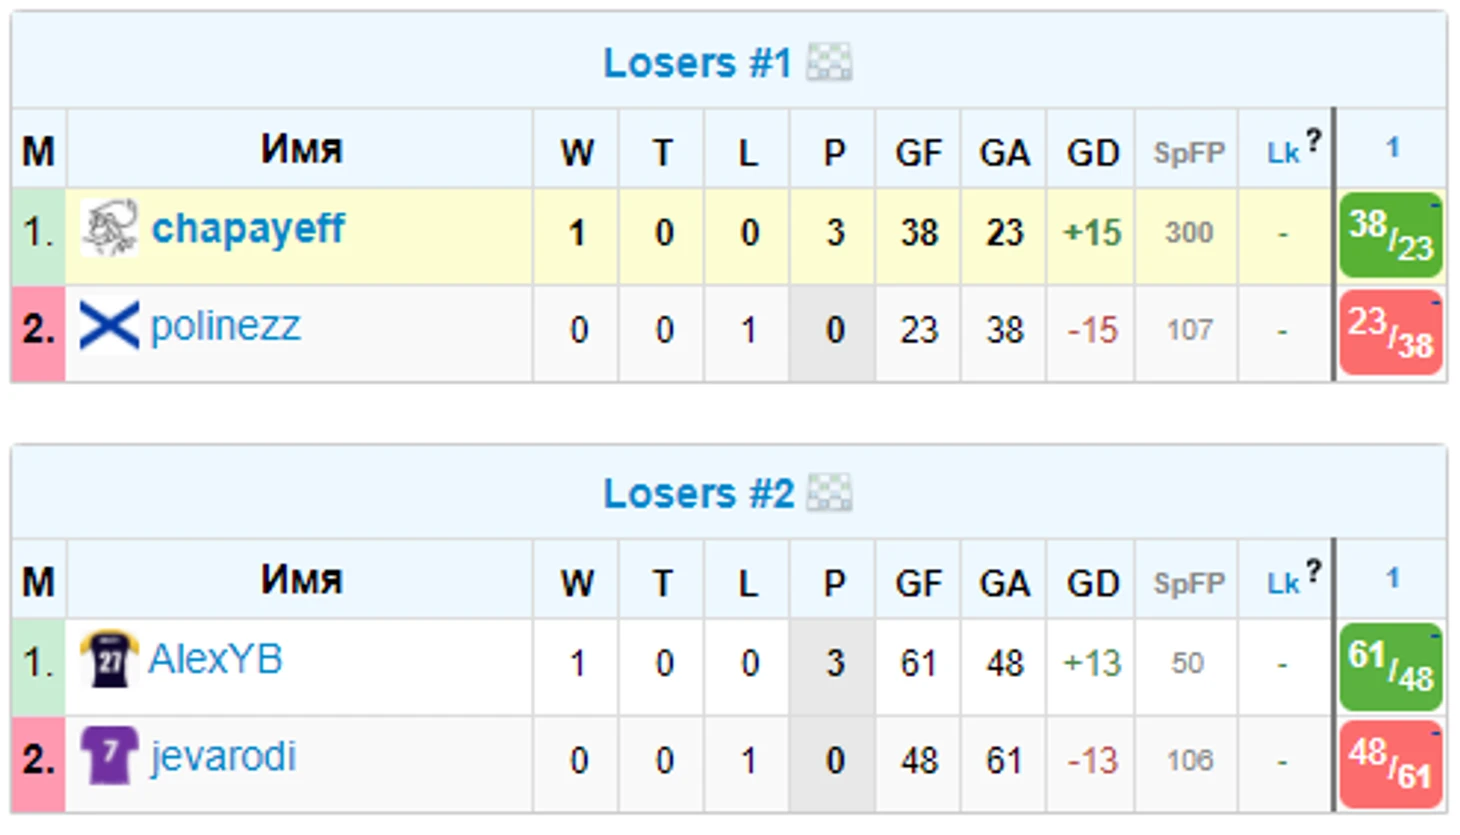
Task: Click the checkered icon next to Losers #1
Action: 829,63
